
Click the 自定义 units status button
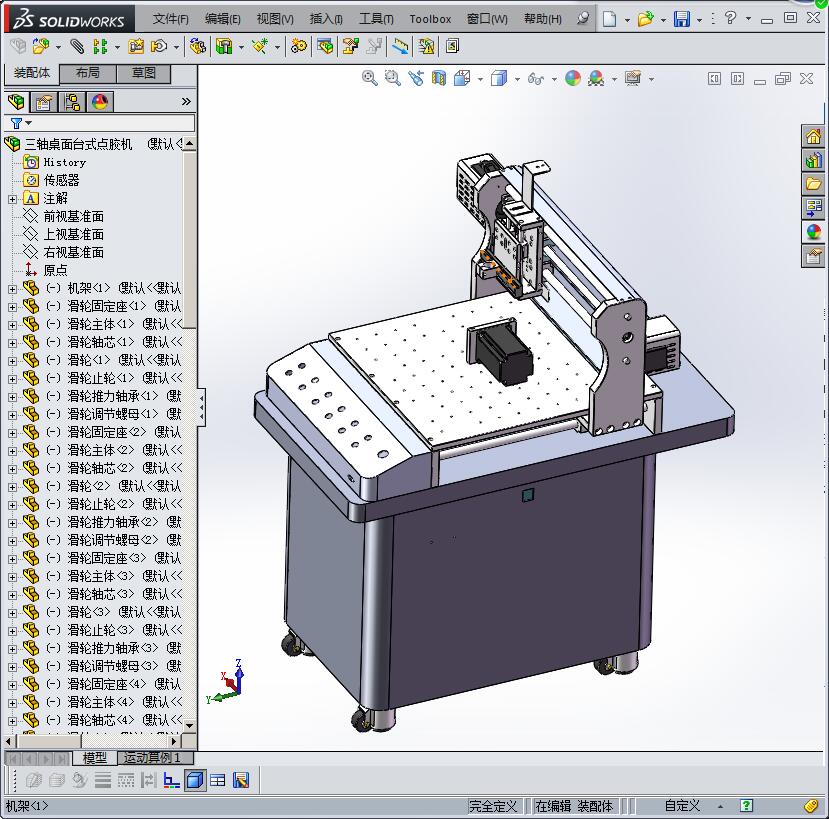point(682,806)
